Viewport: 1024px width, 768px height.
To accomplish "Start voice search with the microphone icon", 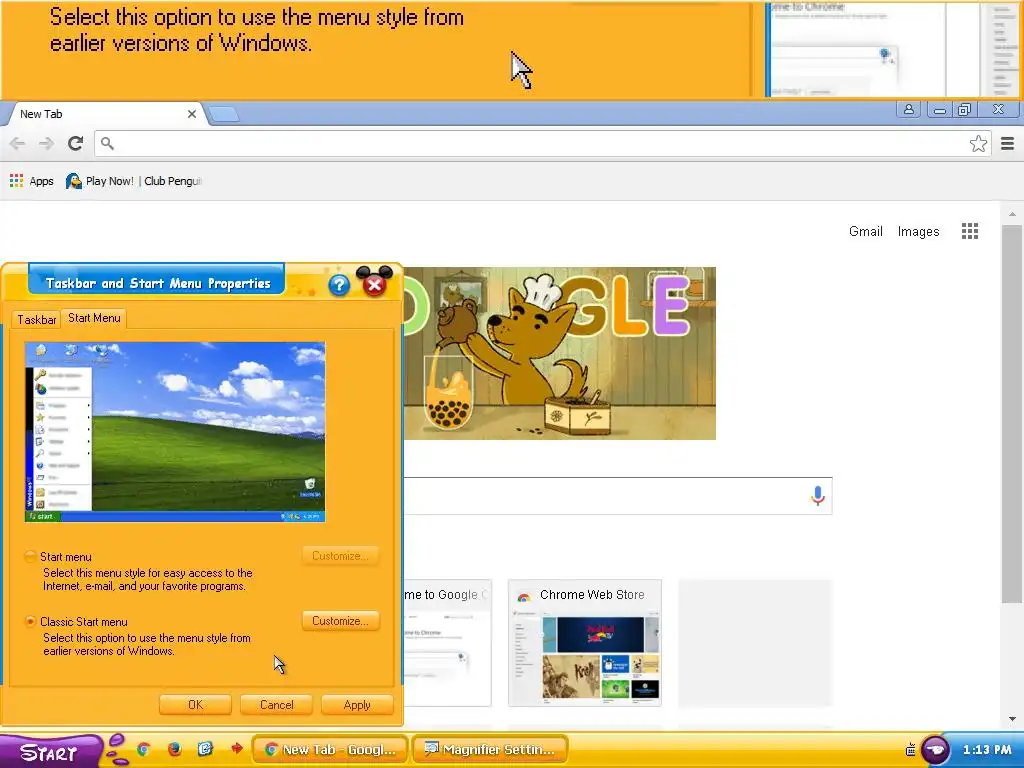I will (818, 496).
